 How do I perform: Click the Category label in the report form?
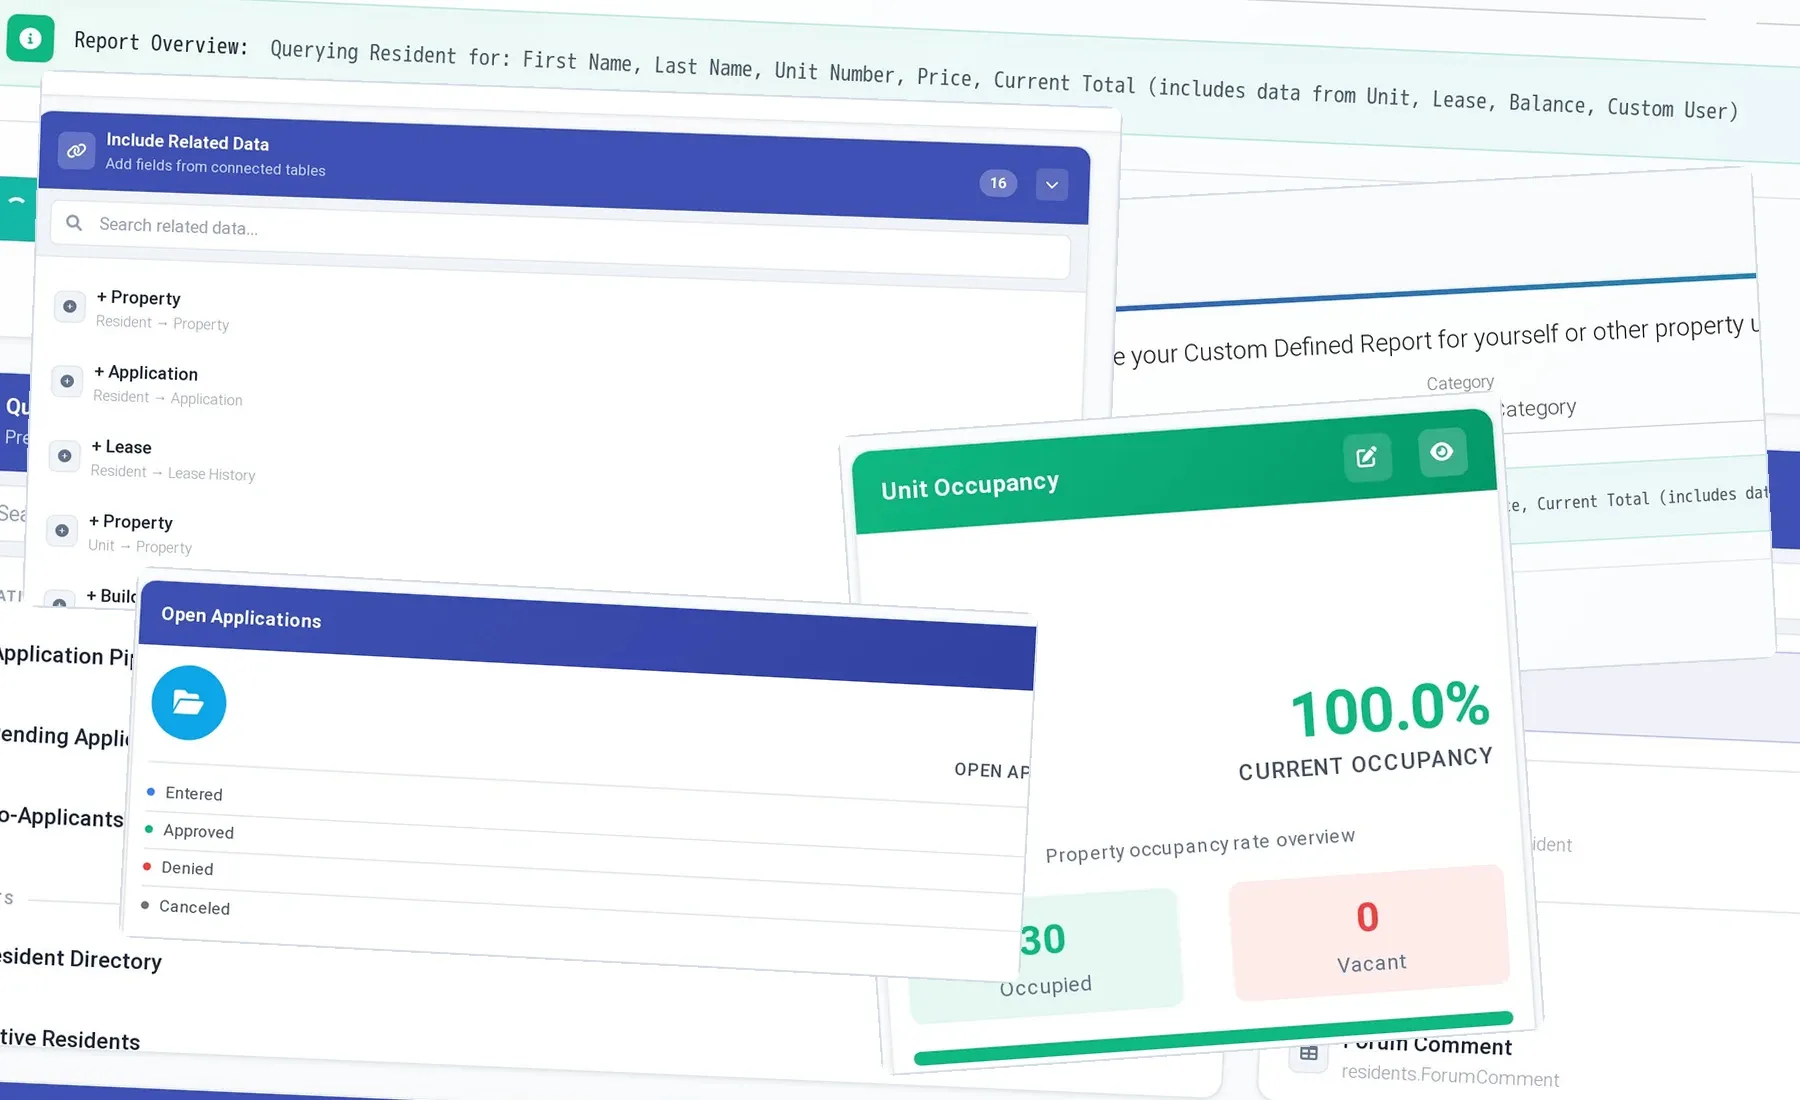click(1460, 382)
